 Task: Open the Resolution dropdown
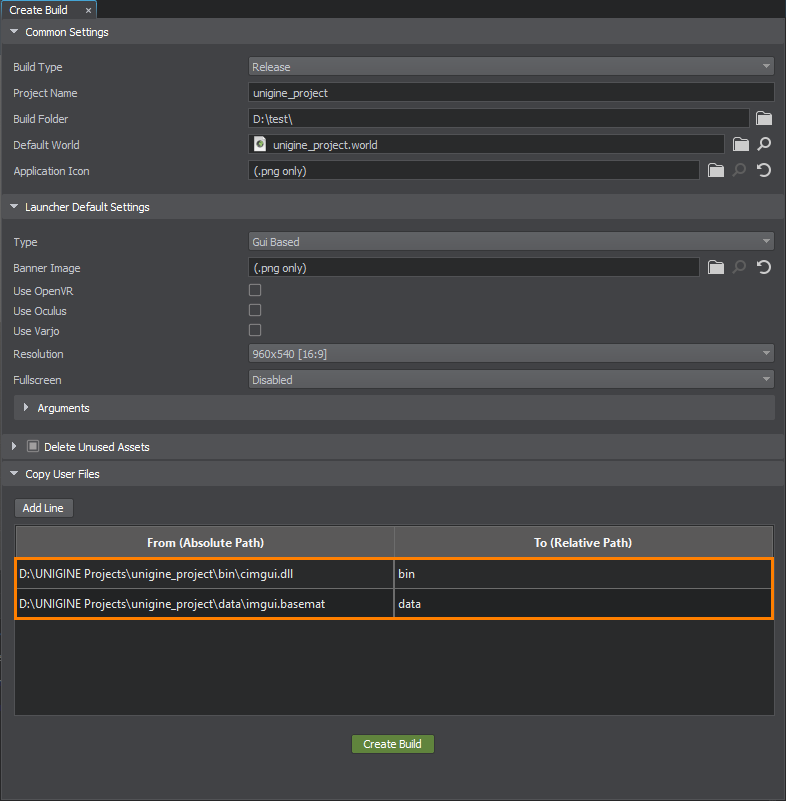click(x=511, y=354)
